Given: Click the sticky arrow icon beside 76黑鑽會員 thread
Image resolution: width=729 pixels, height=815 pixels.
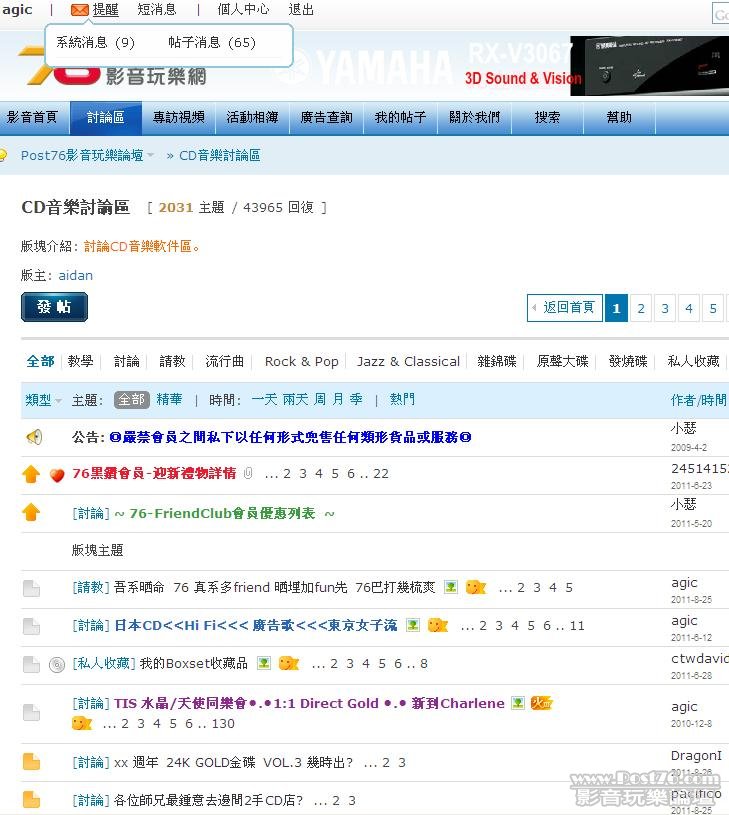Looking at the screenshot, I should pyautogui.click(x=31, y=474).
